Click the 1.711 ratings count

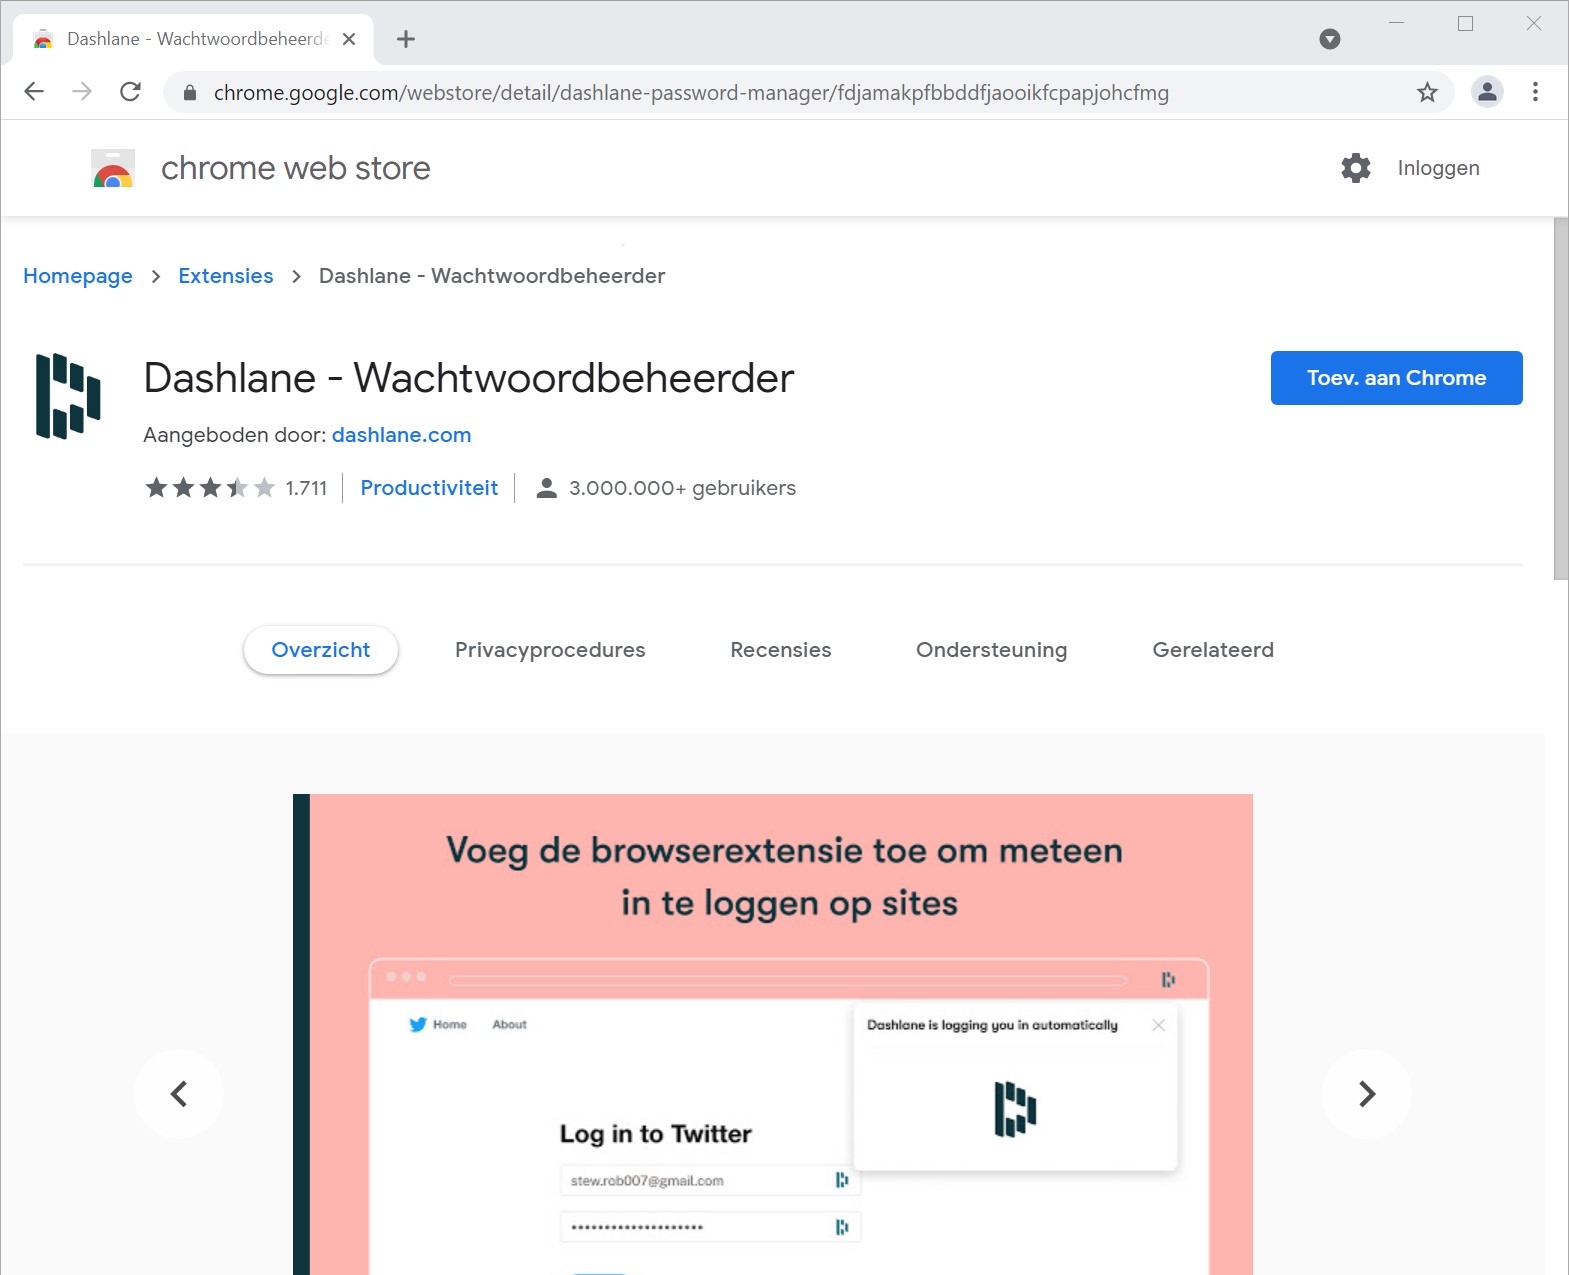pos(306,488)
